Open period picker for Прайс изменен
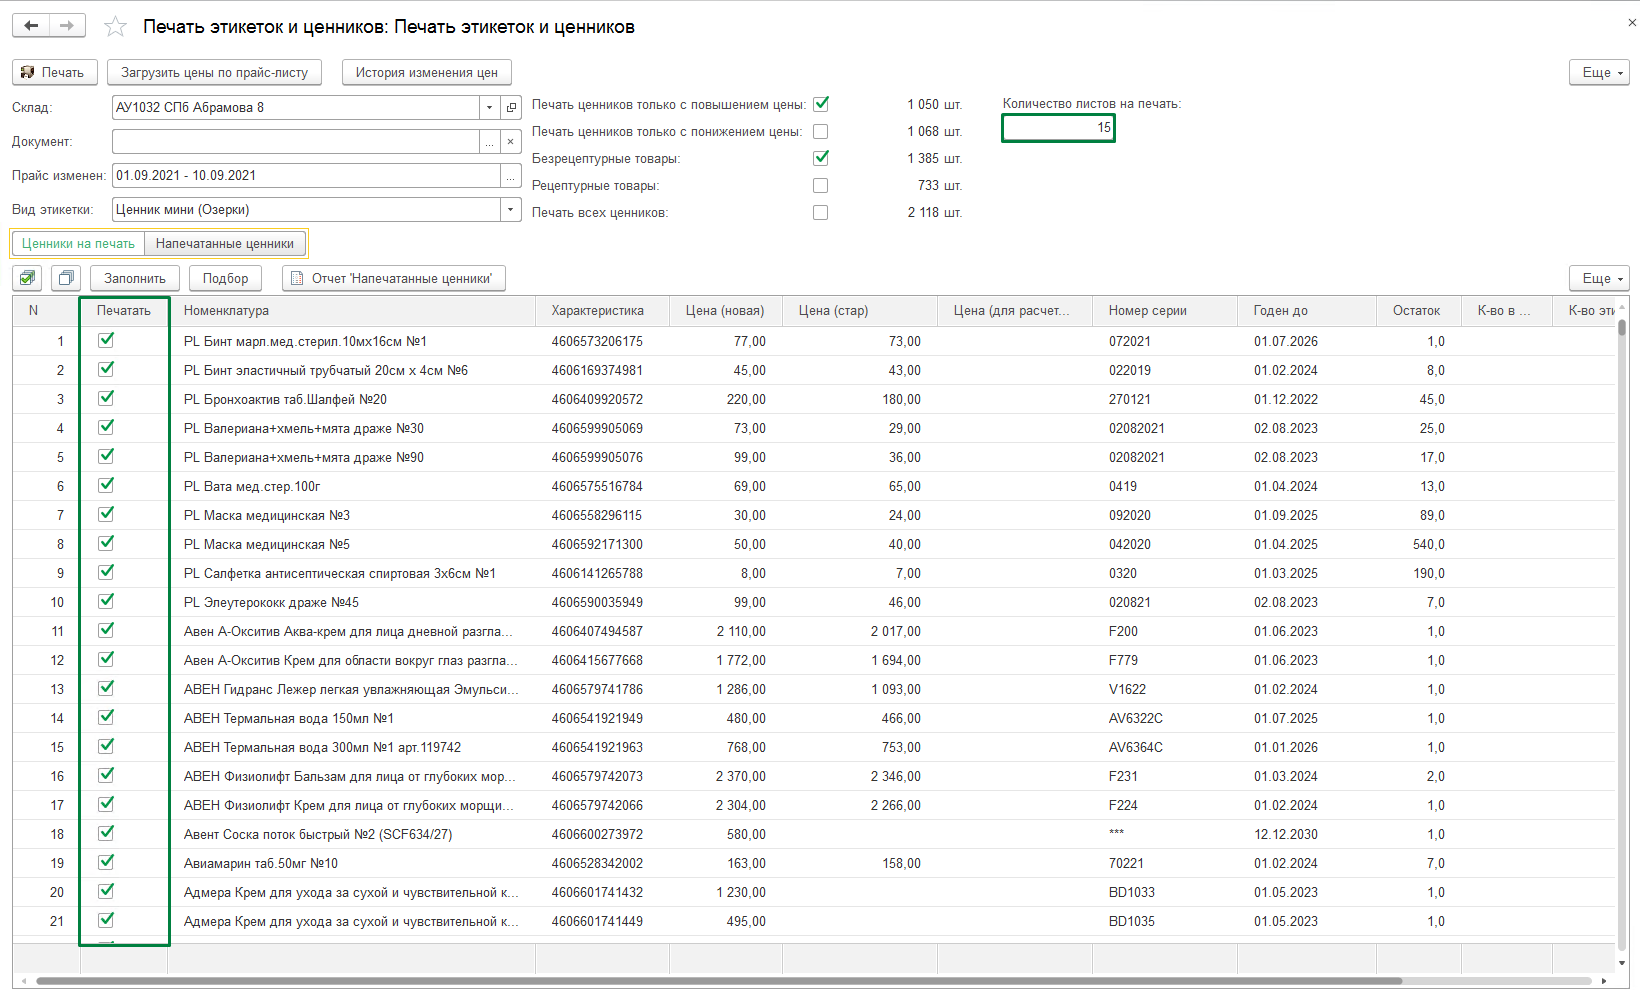Image resolution: width=1640 pixels, height=995 pixels. pos(511,176)
